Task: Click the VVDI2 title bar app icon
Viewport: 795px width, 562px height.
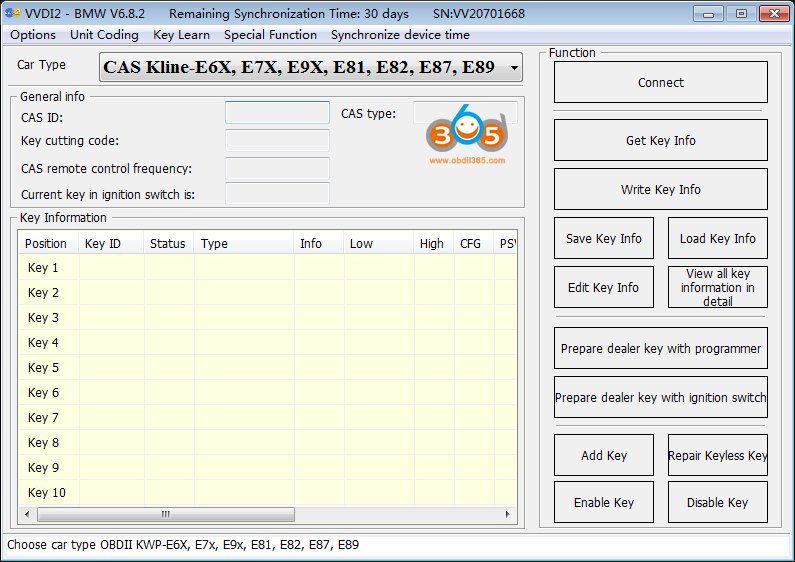Action: tap(12, 13)
